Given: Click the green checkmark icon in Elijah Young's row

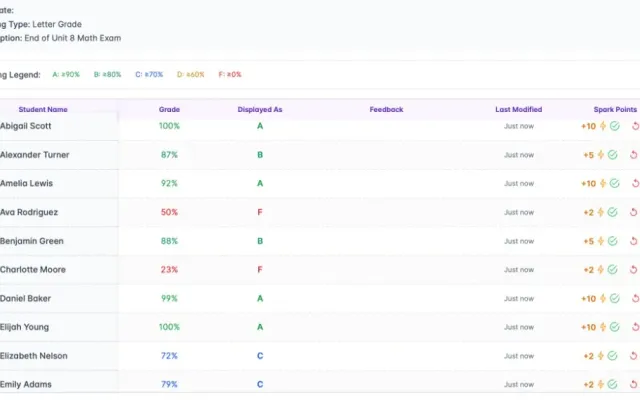Looking at the screenshot, I should point(615,327).
